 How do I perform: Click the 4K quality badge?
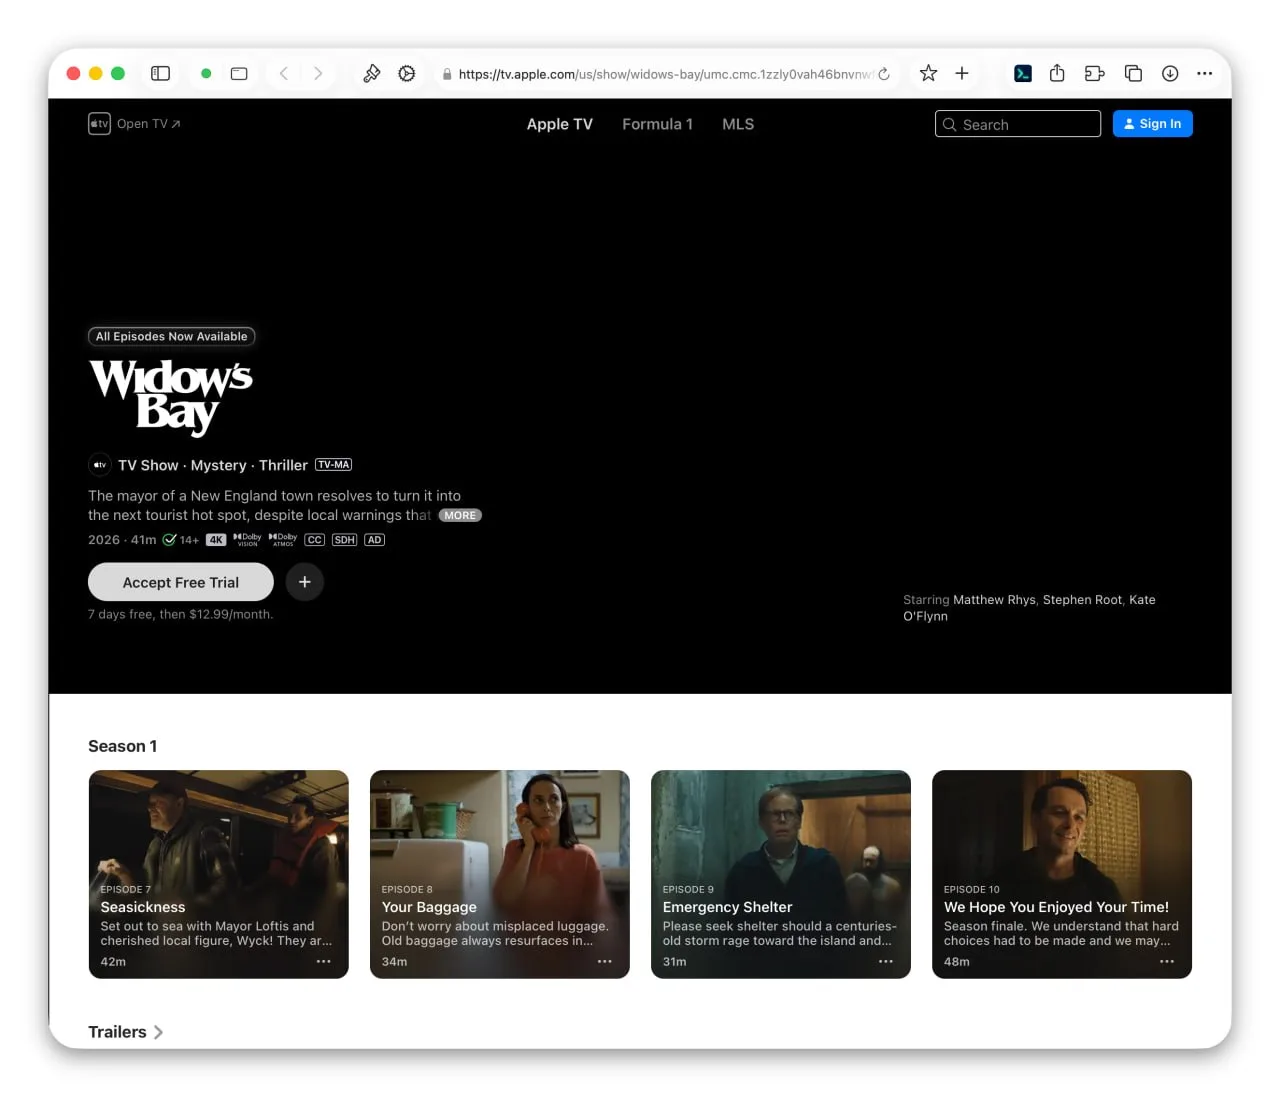(x=216, y=540)
